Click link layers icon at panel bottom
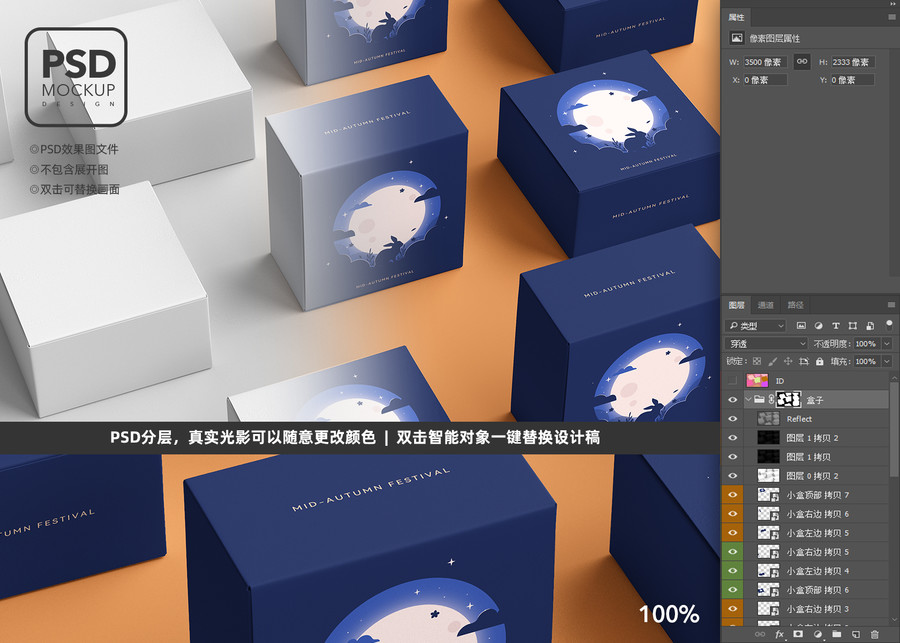900x643 pixels. [760, 634]
